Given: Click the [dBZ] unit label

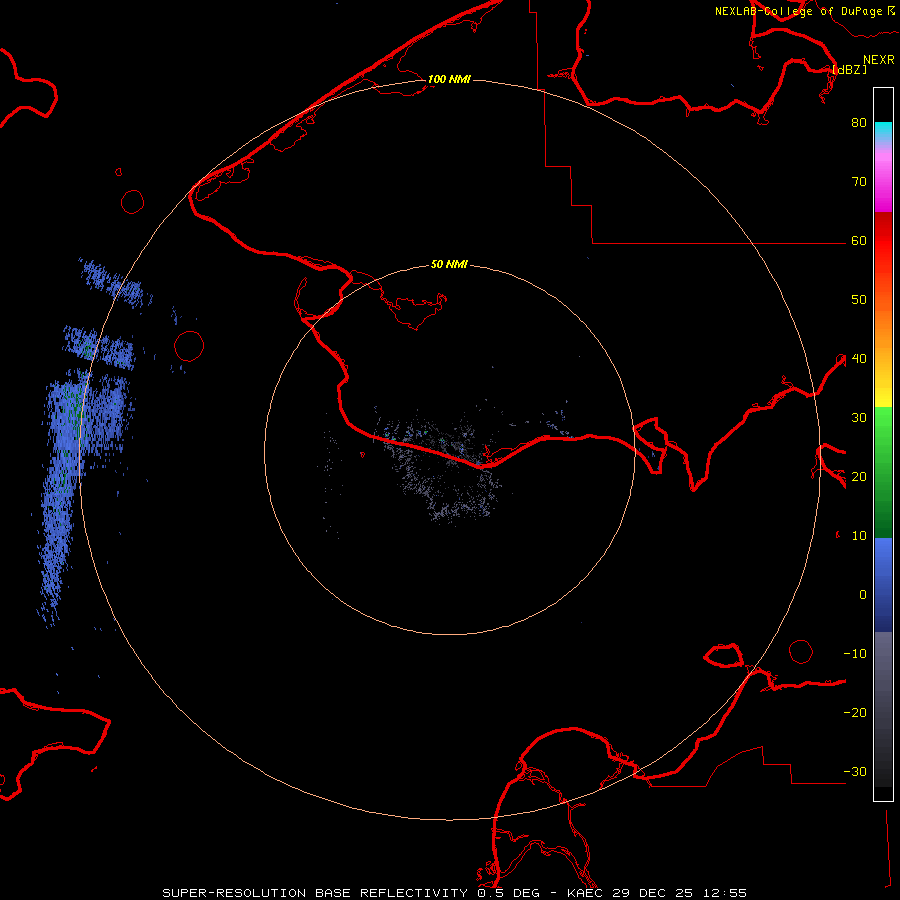Looking at the screenshot, I should 849,69.
